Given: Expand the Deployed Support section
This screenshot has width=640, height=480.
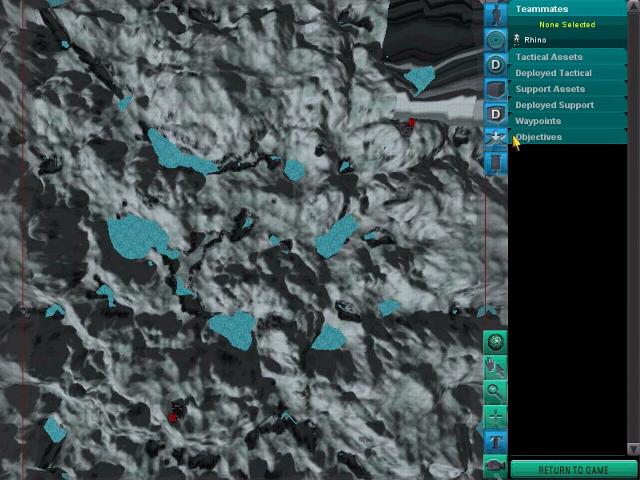Looking at the screenshot, I should pyautogui.click(x=568, y=105).
